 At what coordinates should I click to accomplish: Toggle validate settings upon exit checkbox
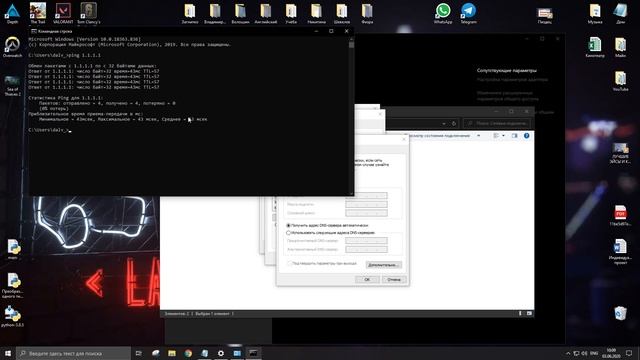(x=289, y=263)
